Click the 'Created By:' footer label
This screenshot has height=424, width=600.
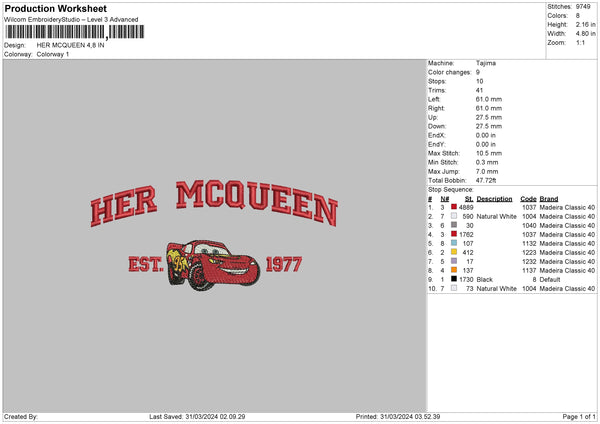pyautogui.click(x=21, y=416)
